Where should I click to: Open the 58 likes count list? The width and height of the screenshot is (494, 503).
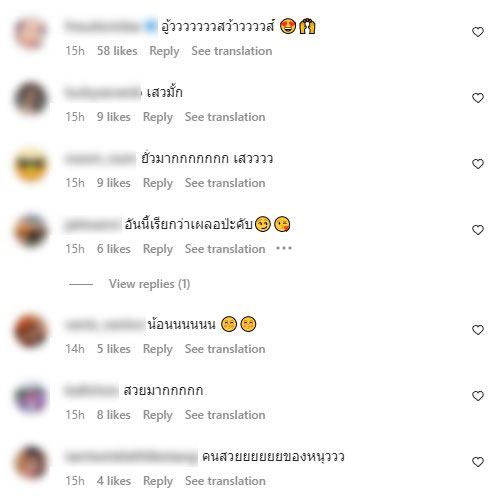[x=117, y=51]
